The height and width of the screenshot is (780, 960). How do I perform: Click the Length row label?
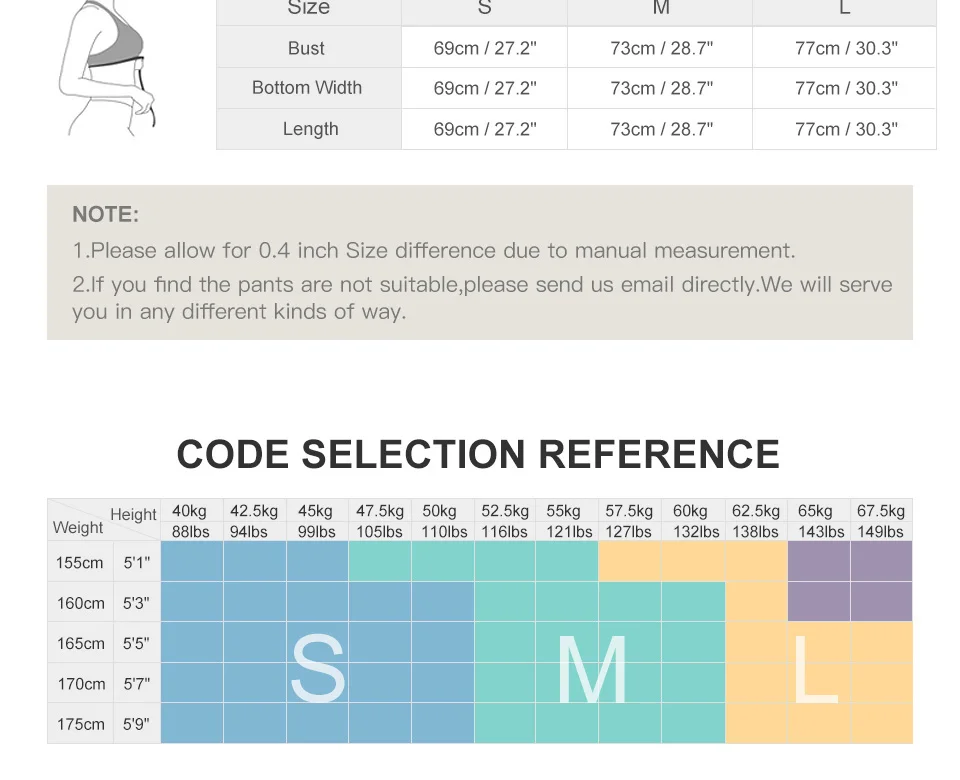coord(310,129)
